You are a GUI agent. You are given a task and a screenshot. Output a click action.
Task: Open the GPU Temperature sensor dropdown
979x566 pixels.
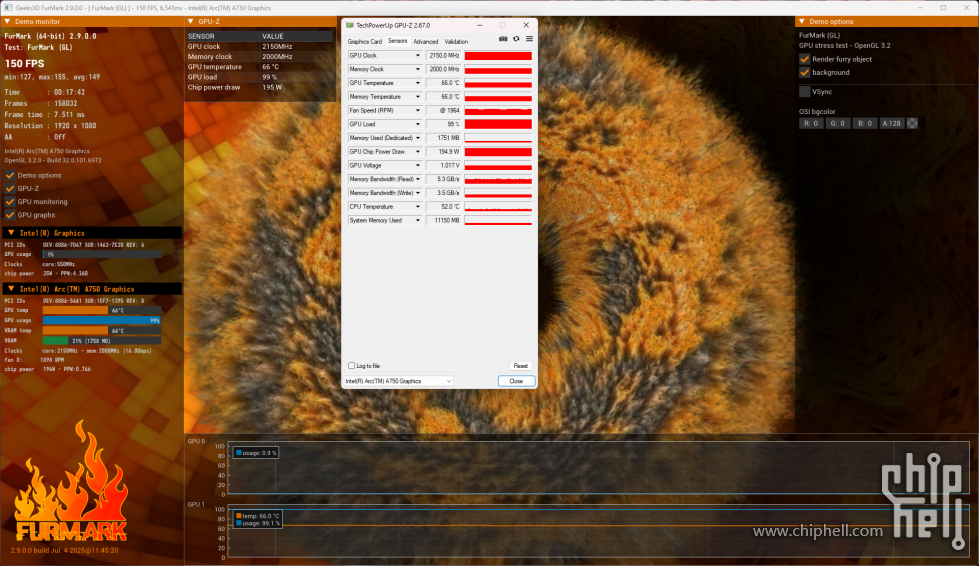coord(418,83)
